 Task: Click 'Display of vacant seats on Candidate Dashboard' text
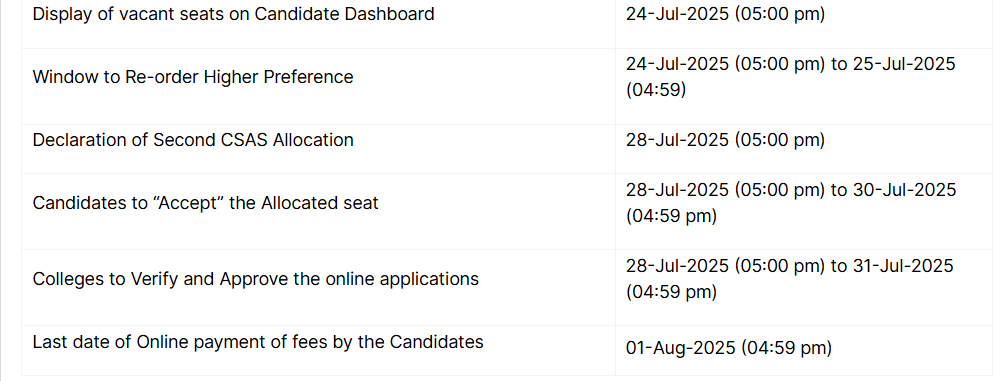(233, 13)
